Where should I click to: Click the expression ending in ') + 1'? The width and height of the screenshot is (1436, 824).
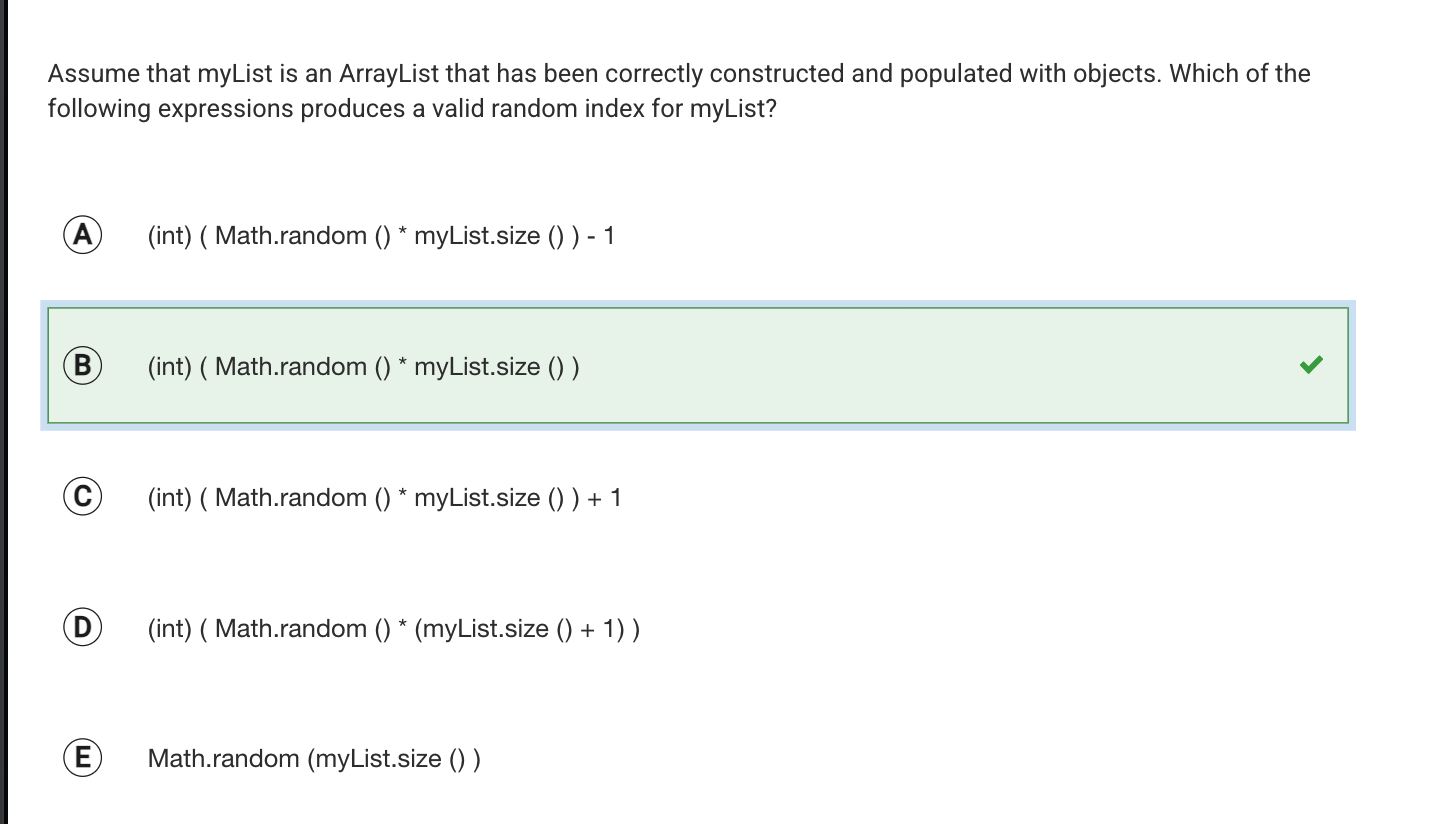(x=384, y=498)
